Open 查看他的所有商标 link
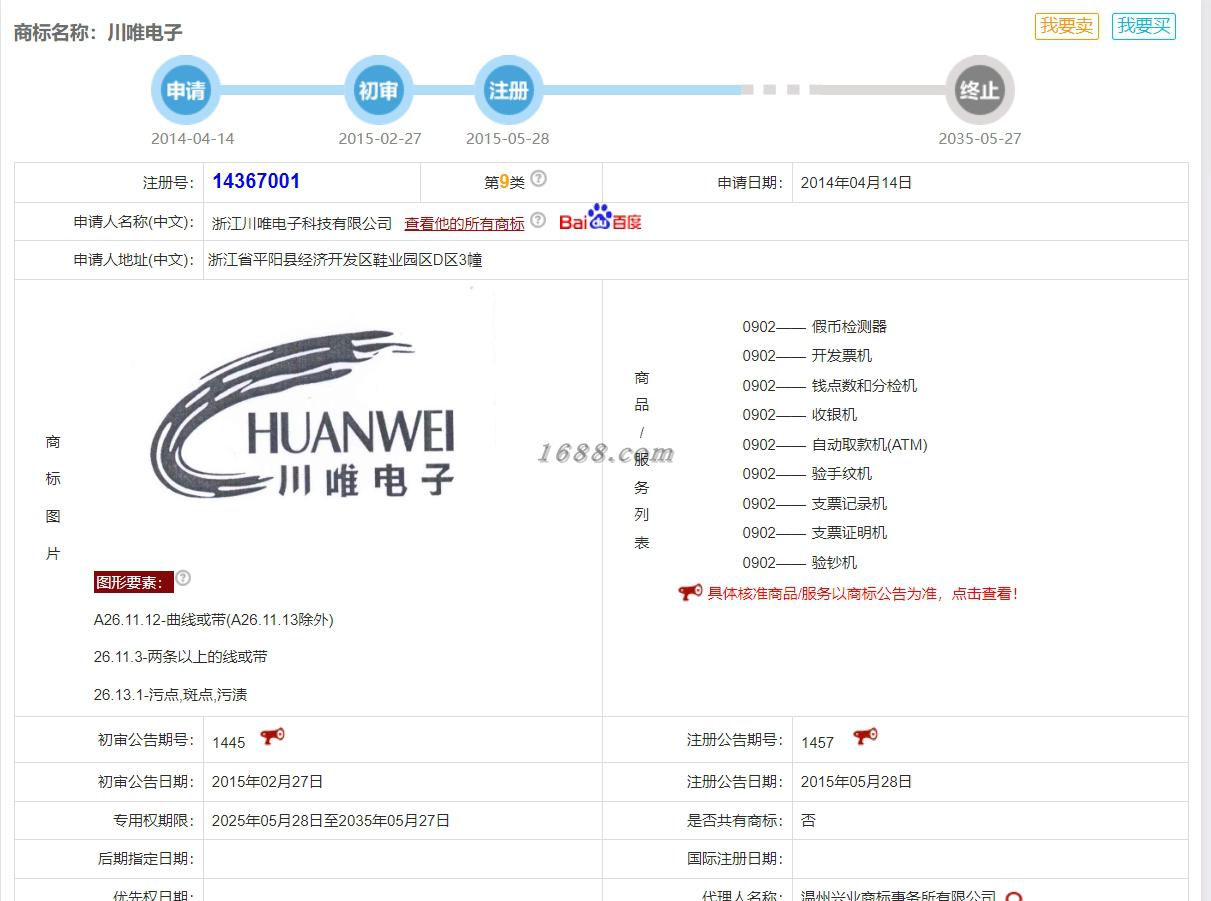 (464, 223)
